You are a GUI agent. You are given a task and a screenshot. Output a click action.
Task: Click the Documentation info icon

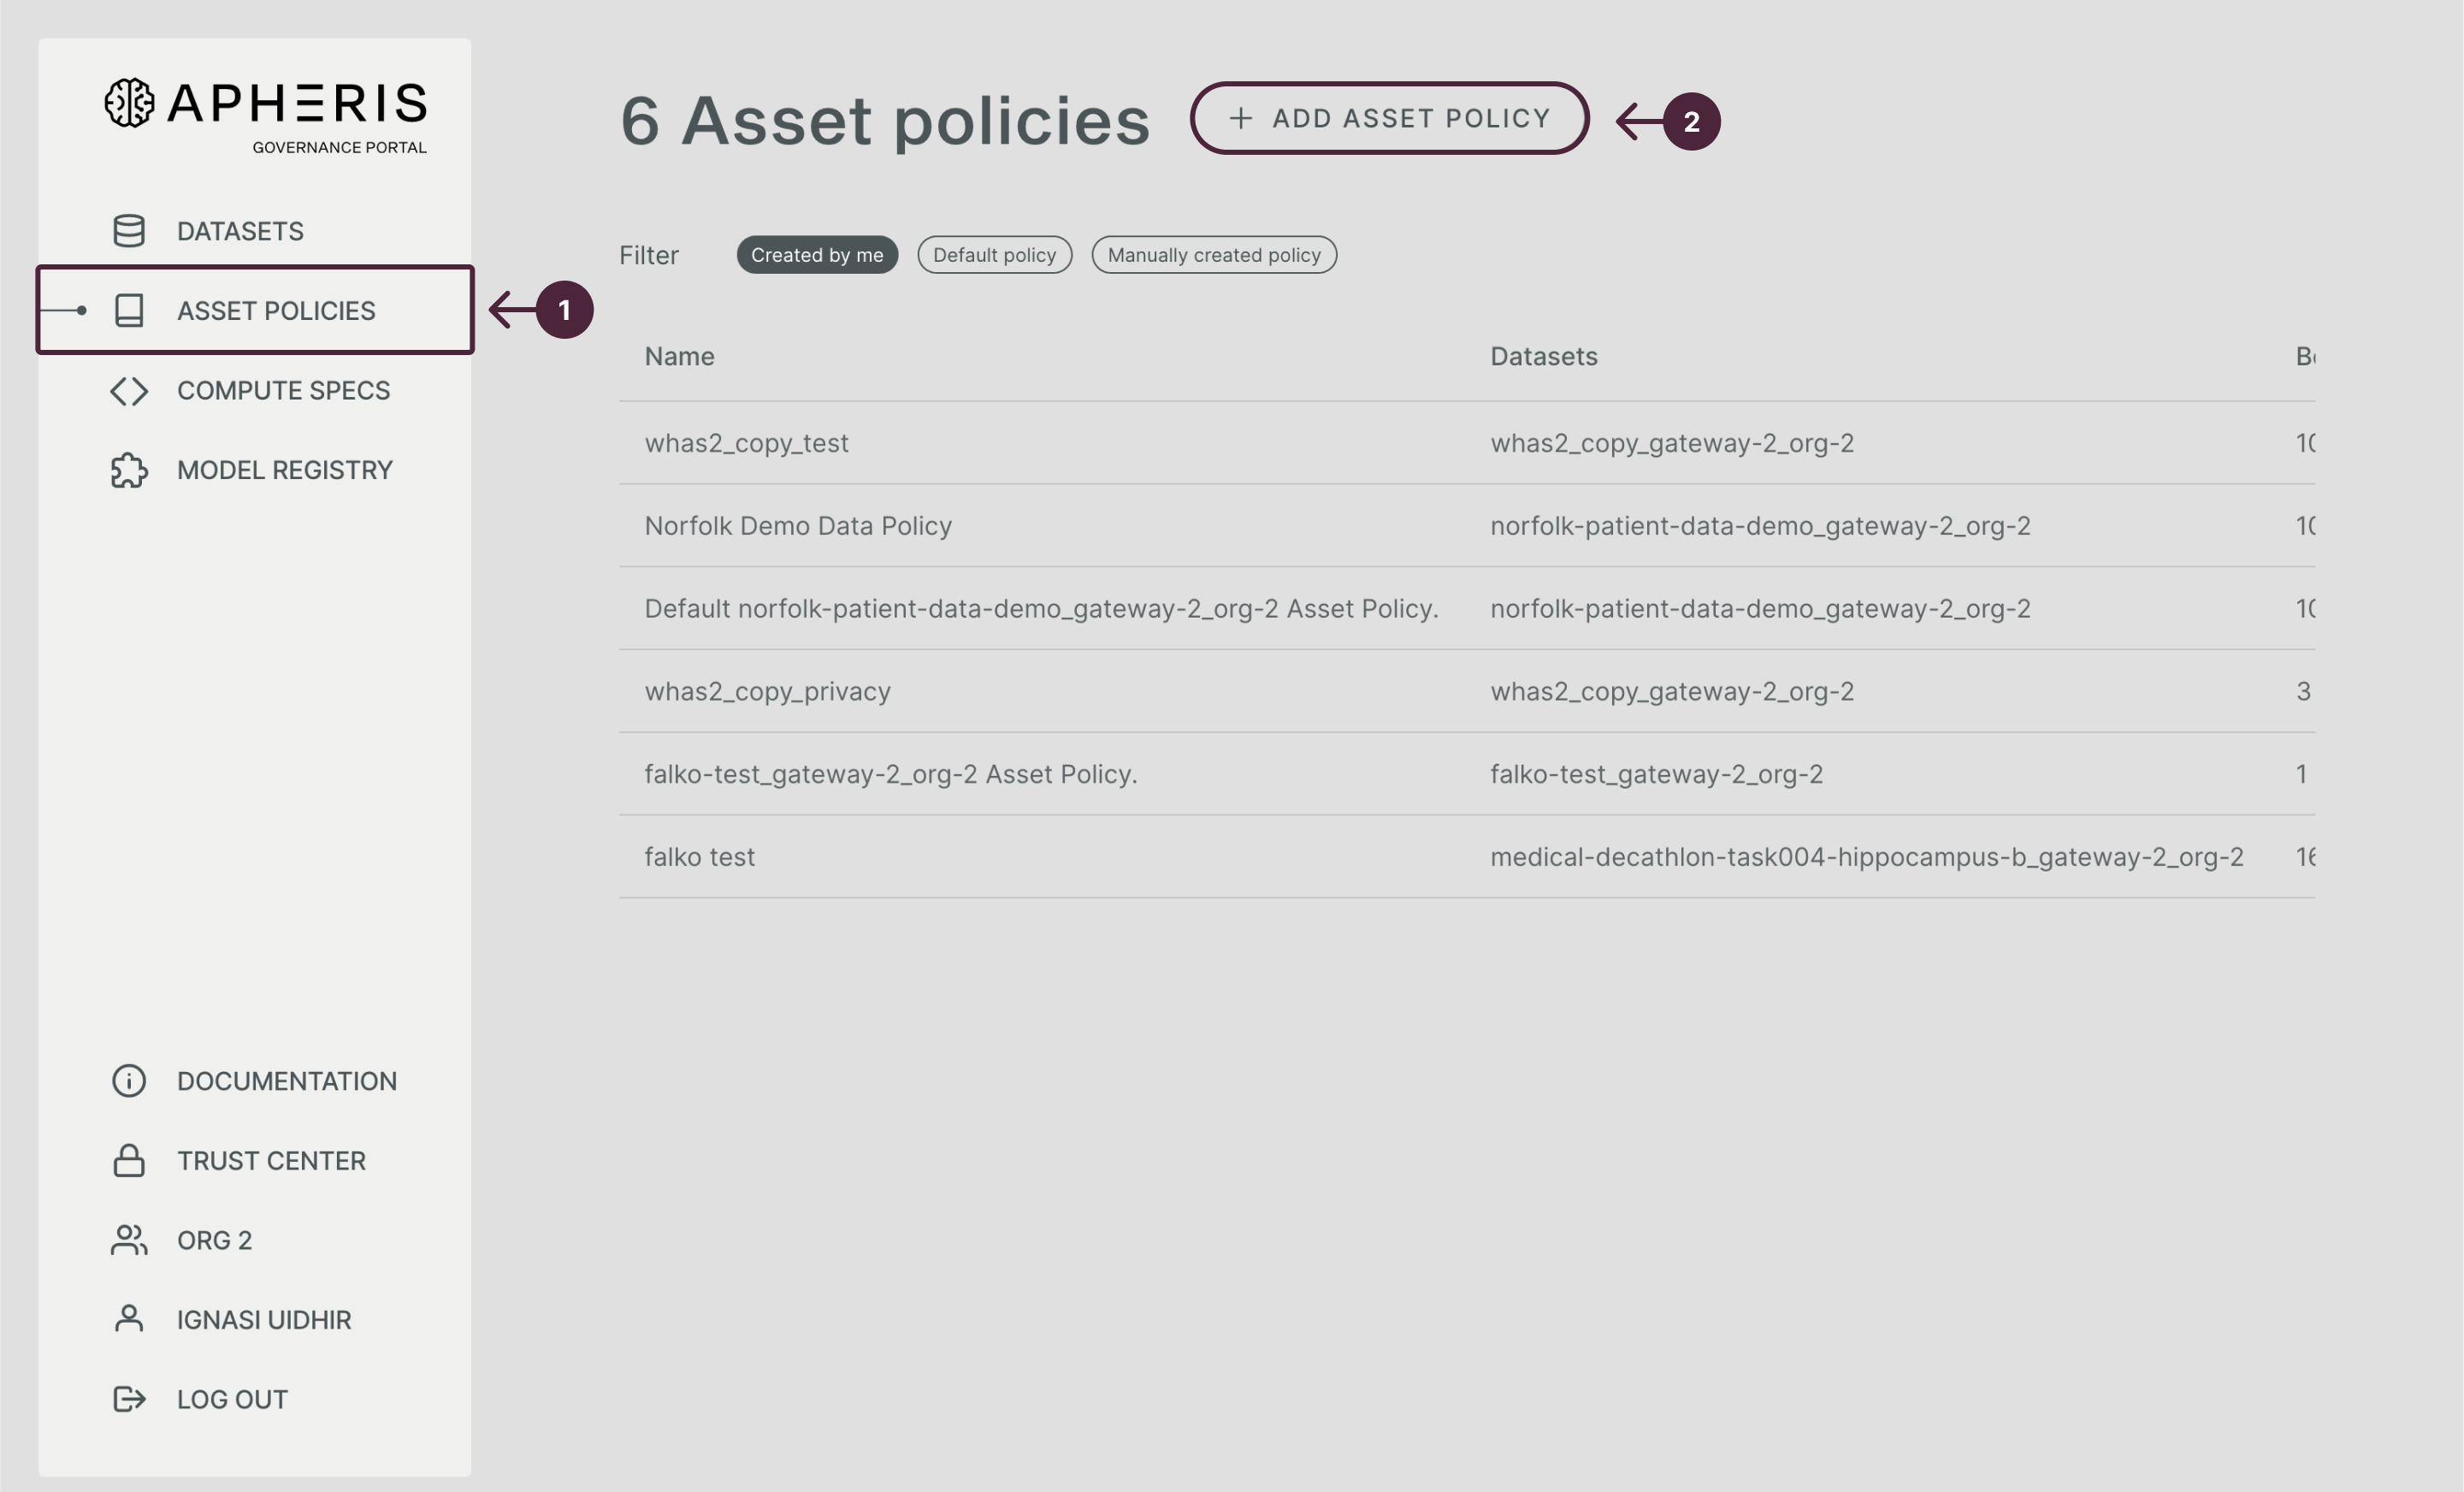129,1080
